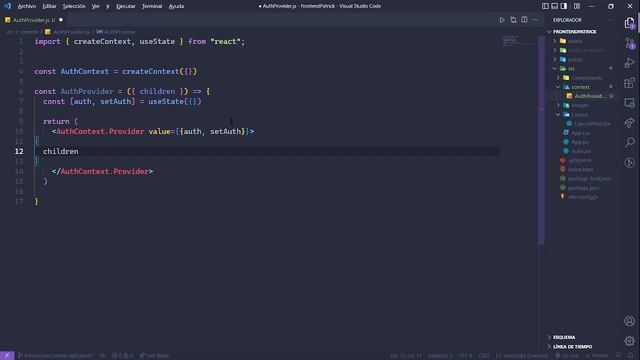Viewport: 640px width, 360px height.
Task: Open the circled play icon in the activity bar
Action: pos(629,163)
